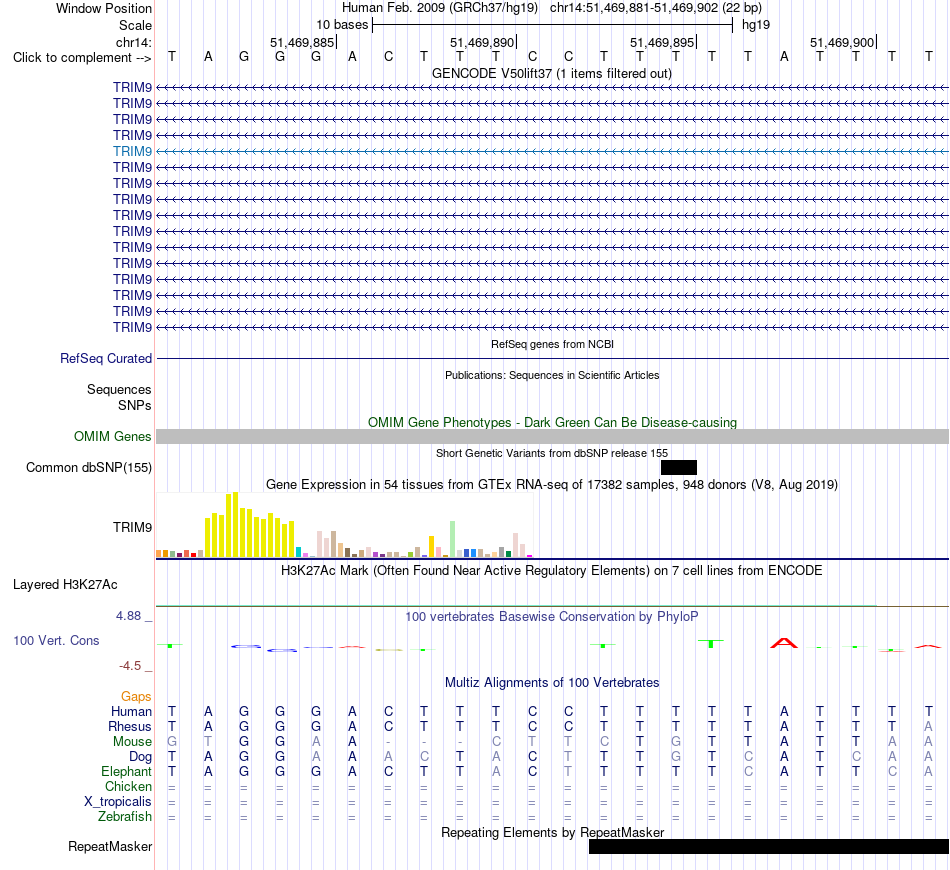The width and height of the screenshot is (950, 870).
Task: Select the 'Zebrafish' alignment row label
Action: point(125,817)
